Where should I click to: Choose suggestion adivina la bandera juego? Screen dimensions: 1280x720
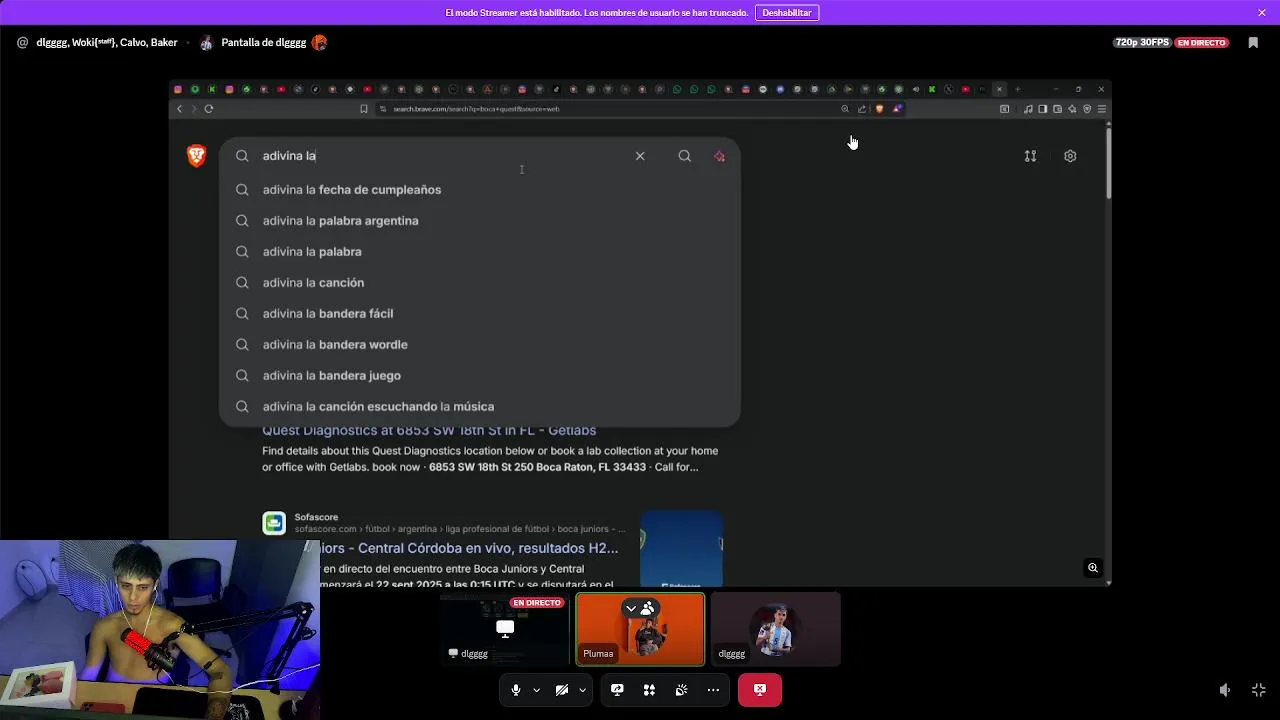coord(480,376)
